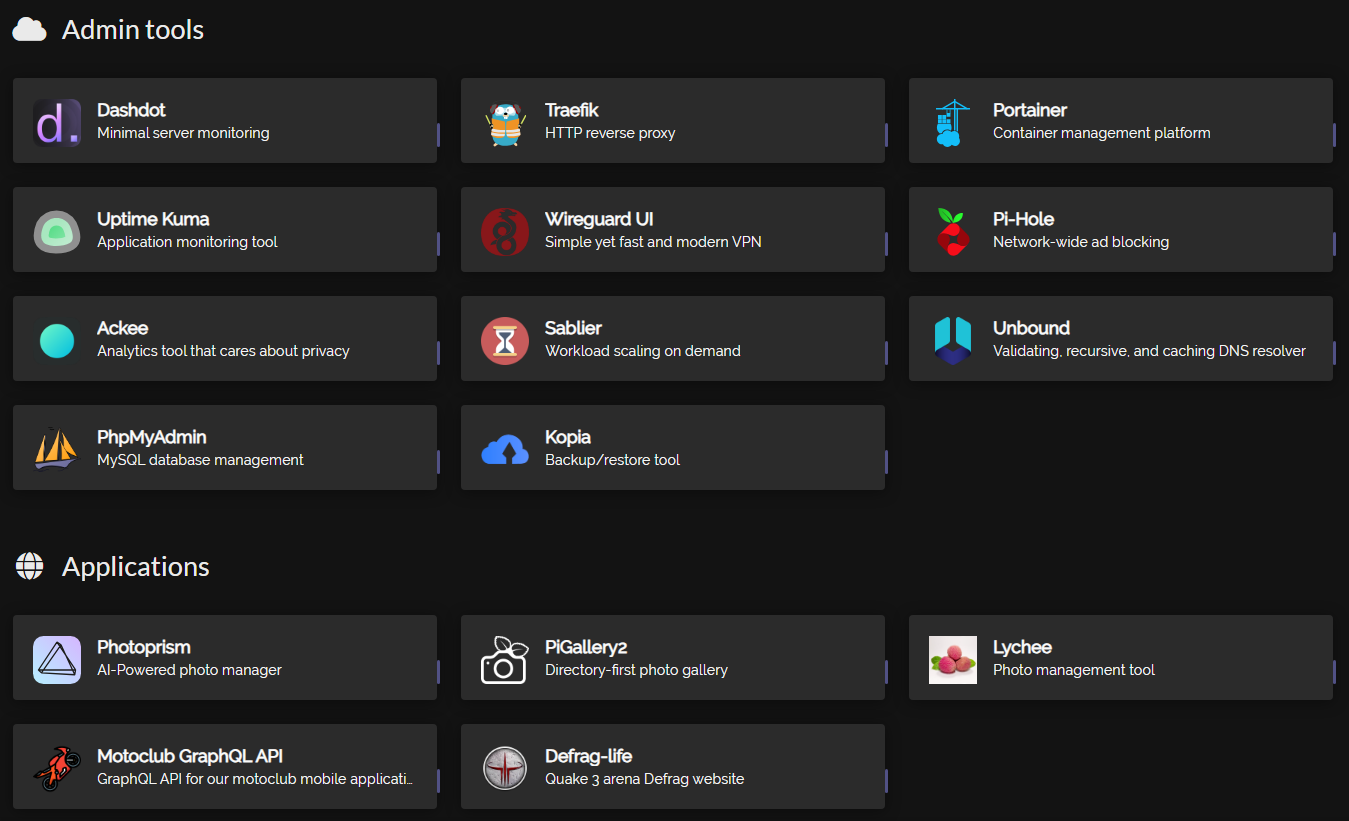The width and height of the screenshot is (1349, 821).
Task: Click 'Photo management tool' subtitle
Action: [x=1074, y=670]
